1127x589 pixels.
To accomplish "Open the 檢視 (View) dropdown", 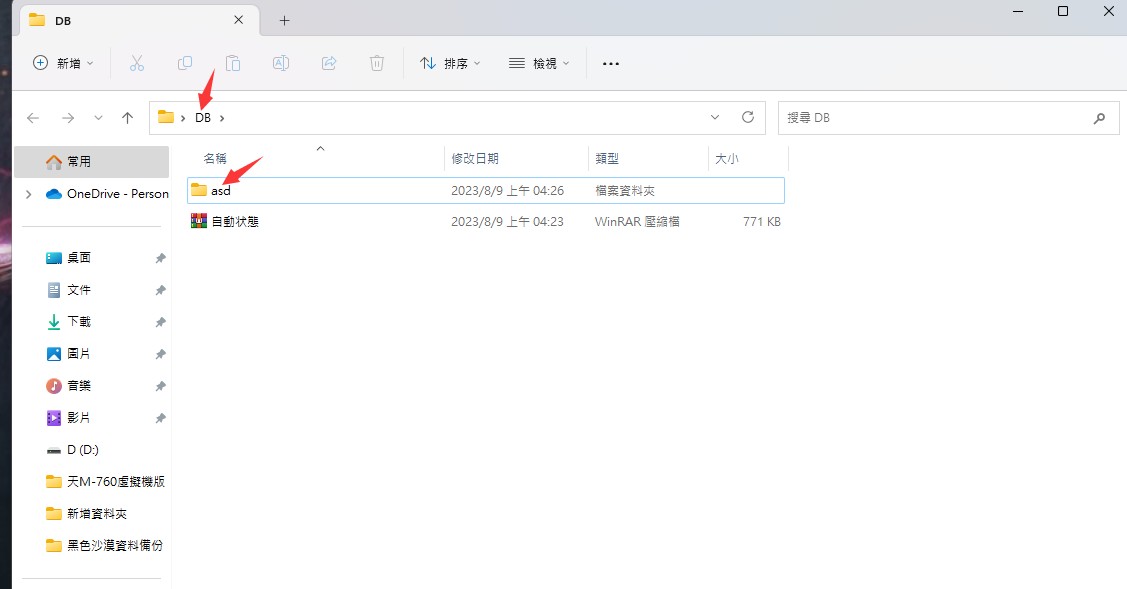I will click(539, 63).
